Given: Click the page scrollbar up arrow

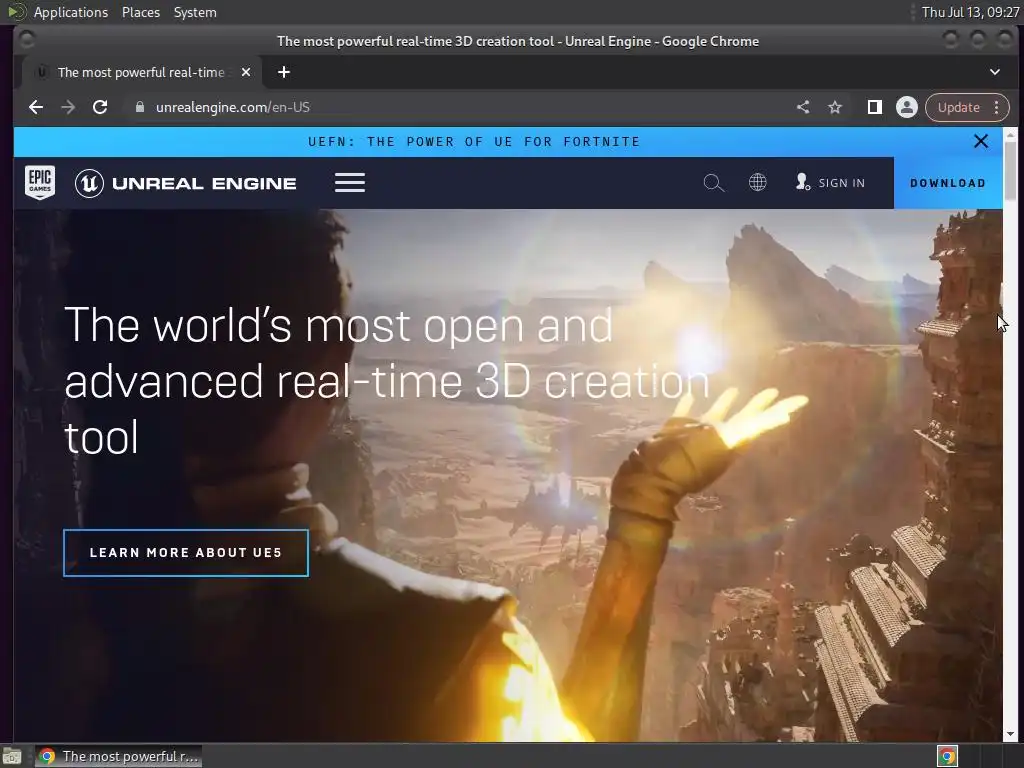Looking at the screenshot, I should point(1010,135).
